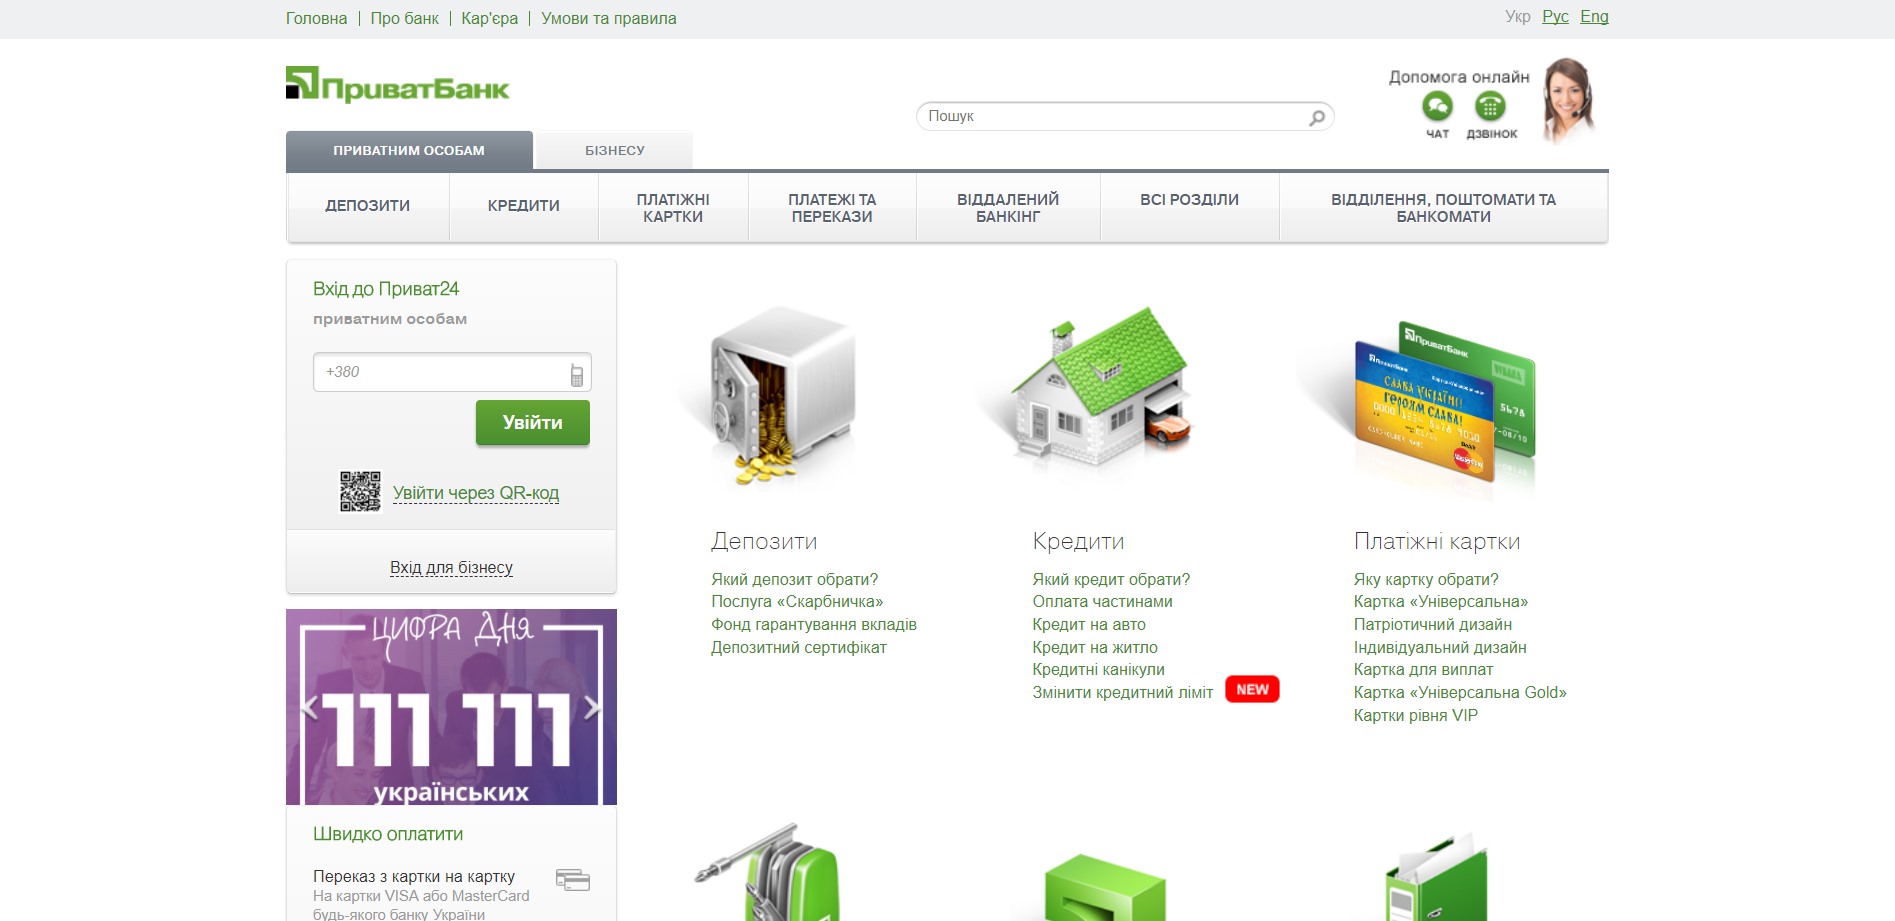Viewport: 1895px width, 921px height.
Task: Open Картки рівня VIP link
Action: click(1416, 716)
